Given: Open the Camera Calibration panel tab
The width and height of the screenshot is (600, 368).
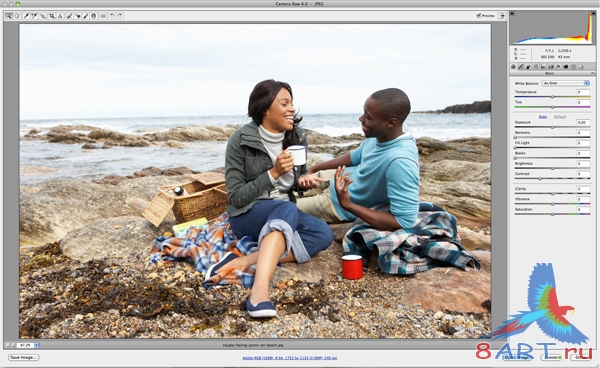Looking at the screenshot, I should click(566, 67).
